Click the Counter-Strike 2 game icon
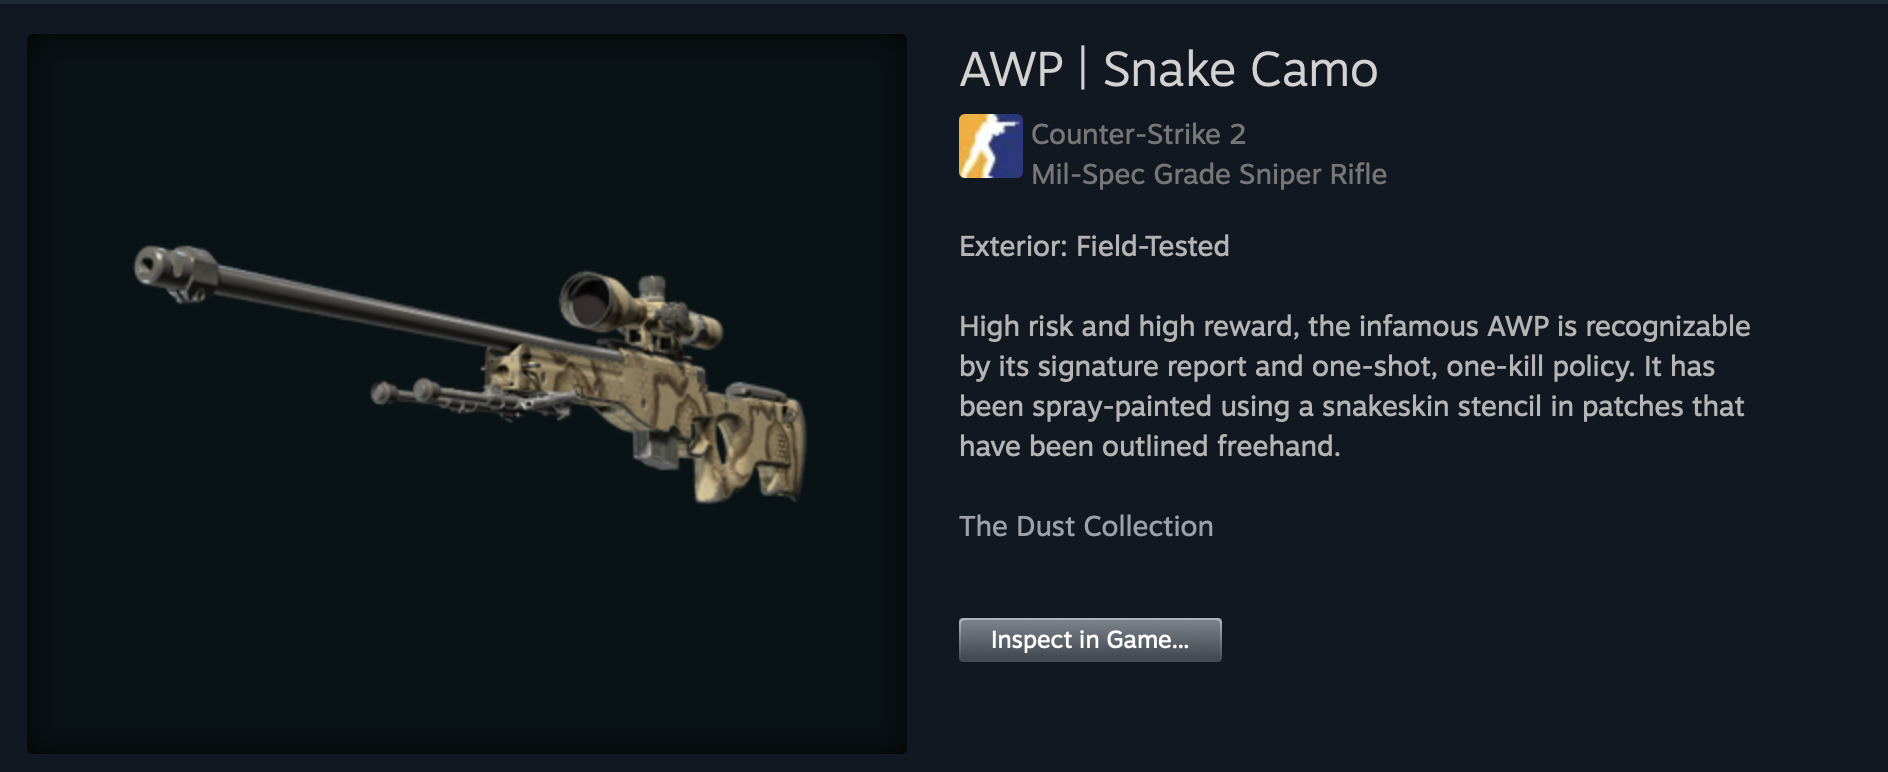This screenshot has height=772, width=1888. pos(990,146)
